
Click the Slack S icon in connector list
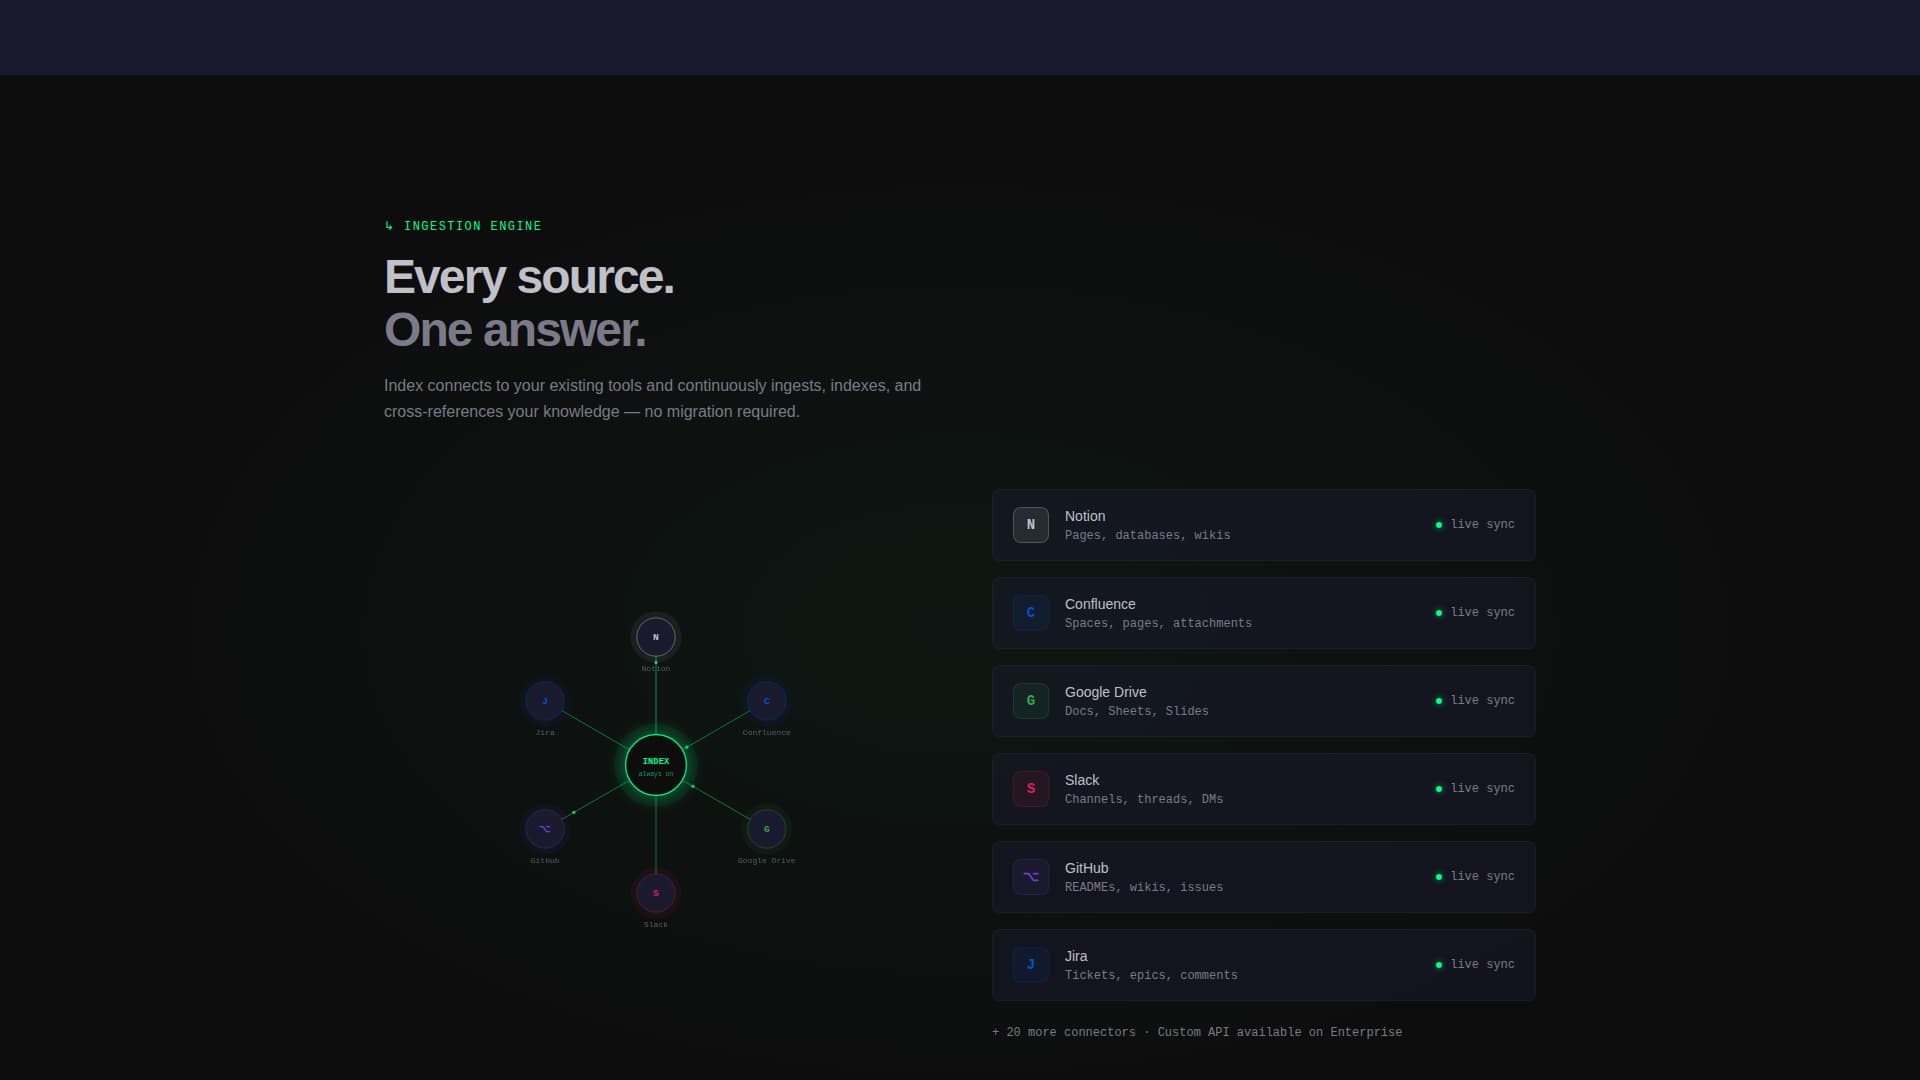pos(1030,789)
